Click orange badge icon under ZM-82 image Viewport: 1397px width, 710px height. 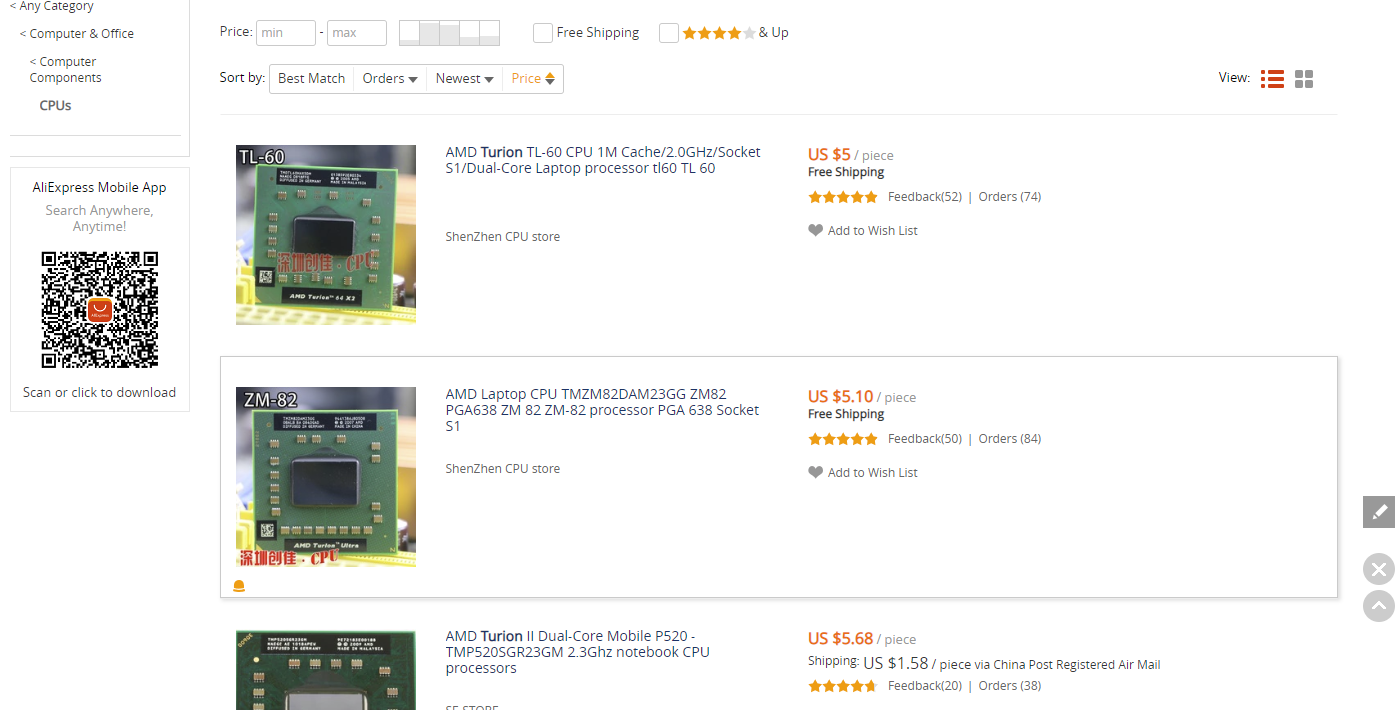coord(239,586)
